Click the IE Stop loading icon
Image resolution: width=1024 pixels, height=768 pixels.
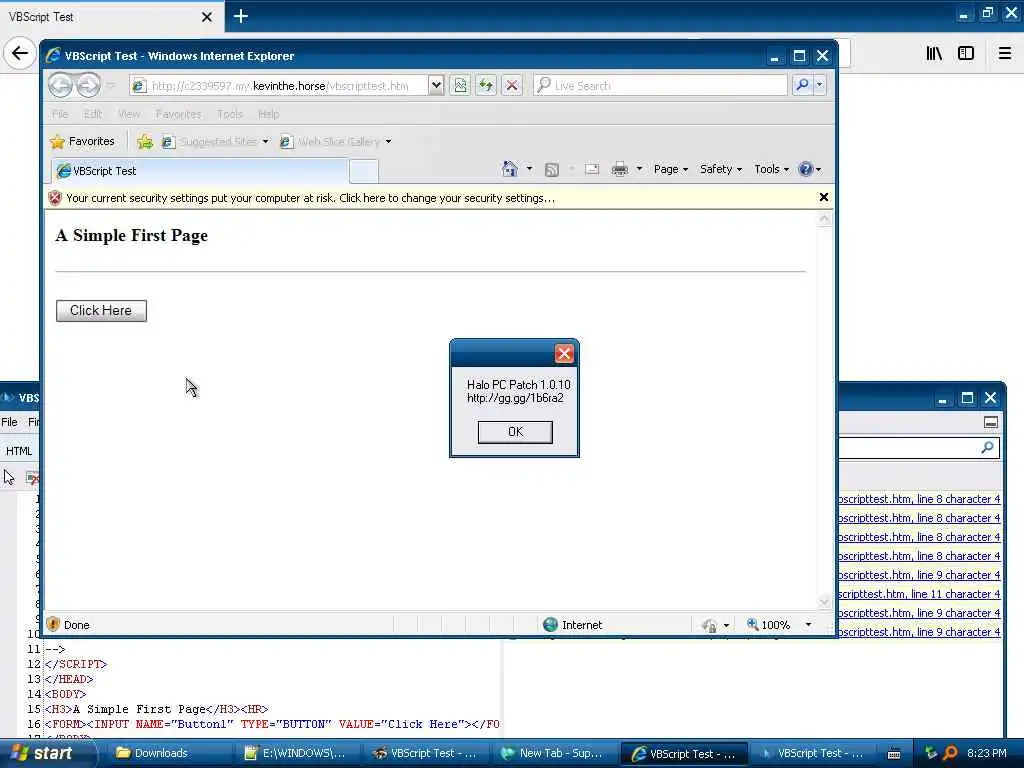[512, 86]
